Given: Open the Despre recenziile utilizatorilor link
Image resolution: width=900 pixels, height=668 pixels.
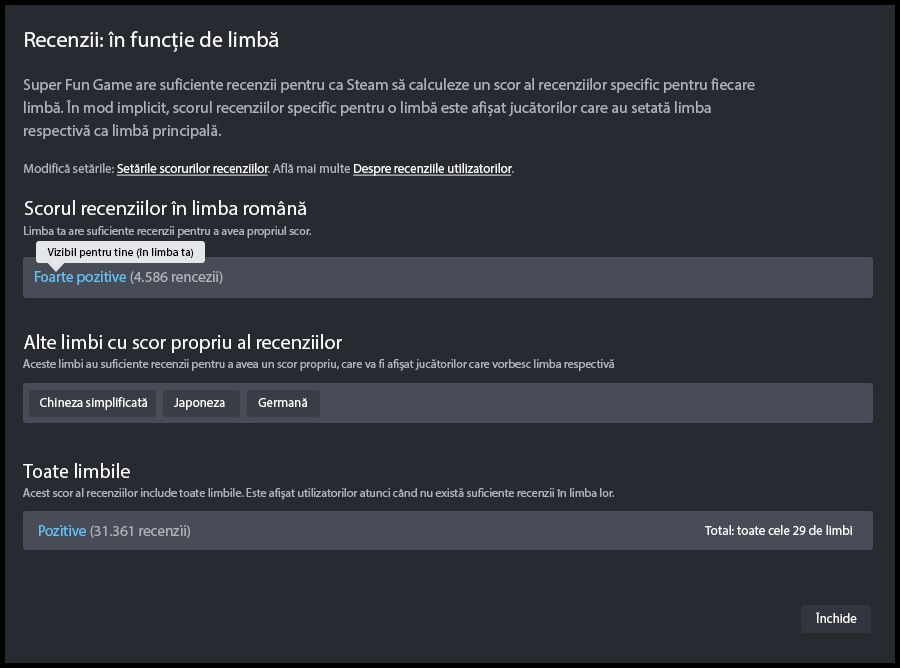Looking at the screenshot, I should (432, 169).
